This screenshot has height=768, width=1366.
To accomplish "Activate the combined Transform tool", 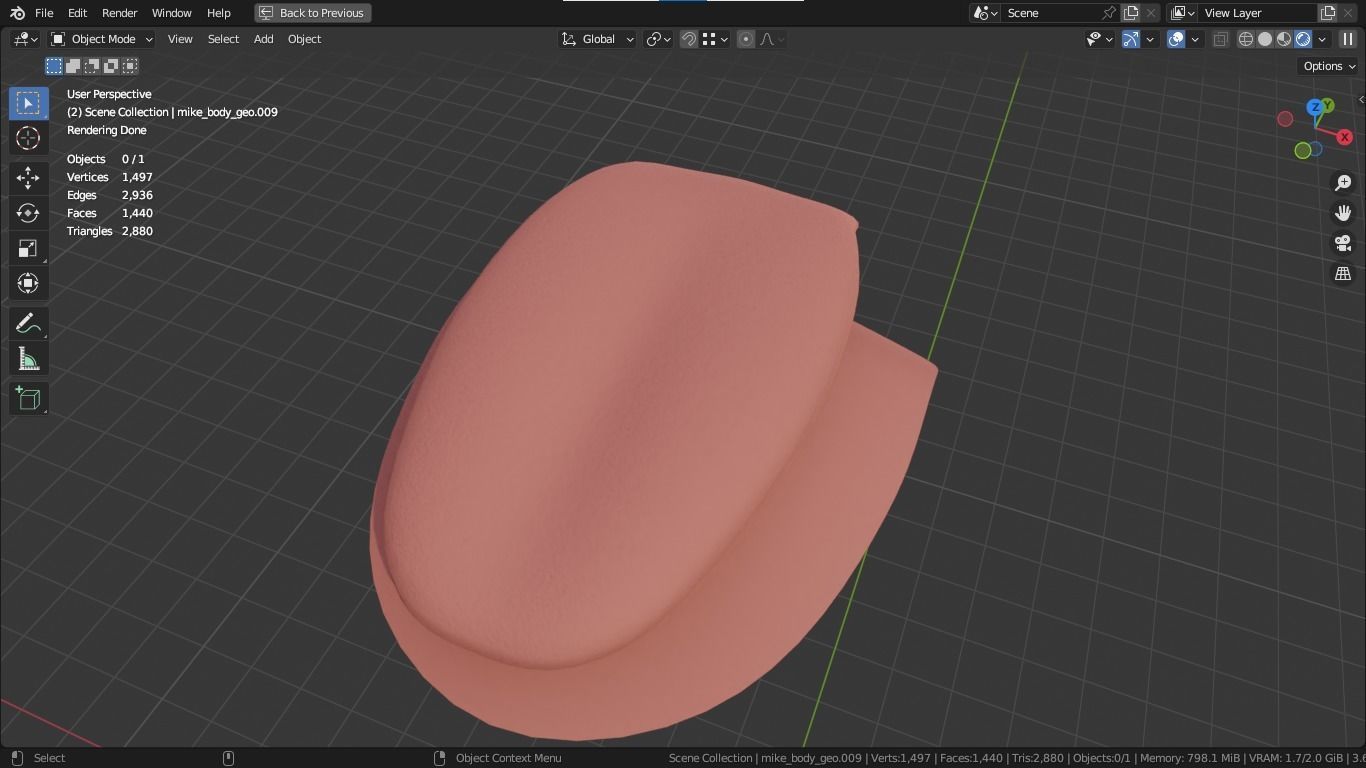I will click(28, 283).
